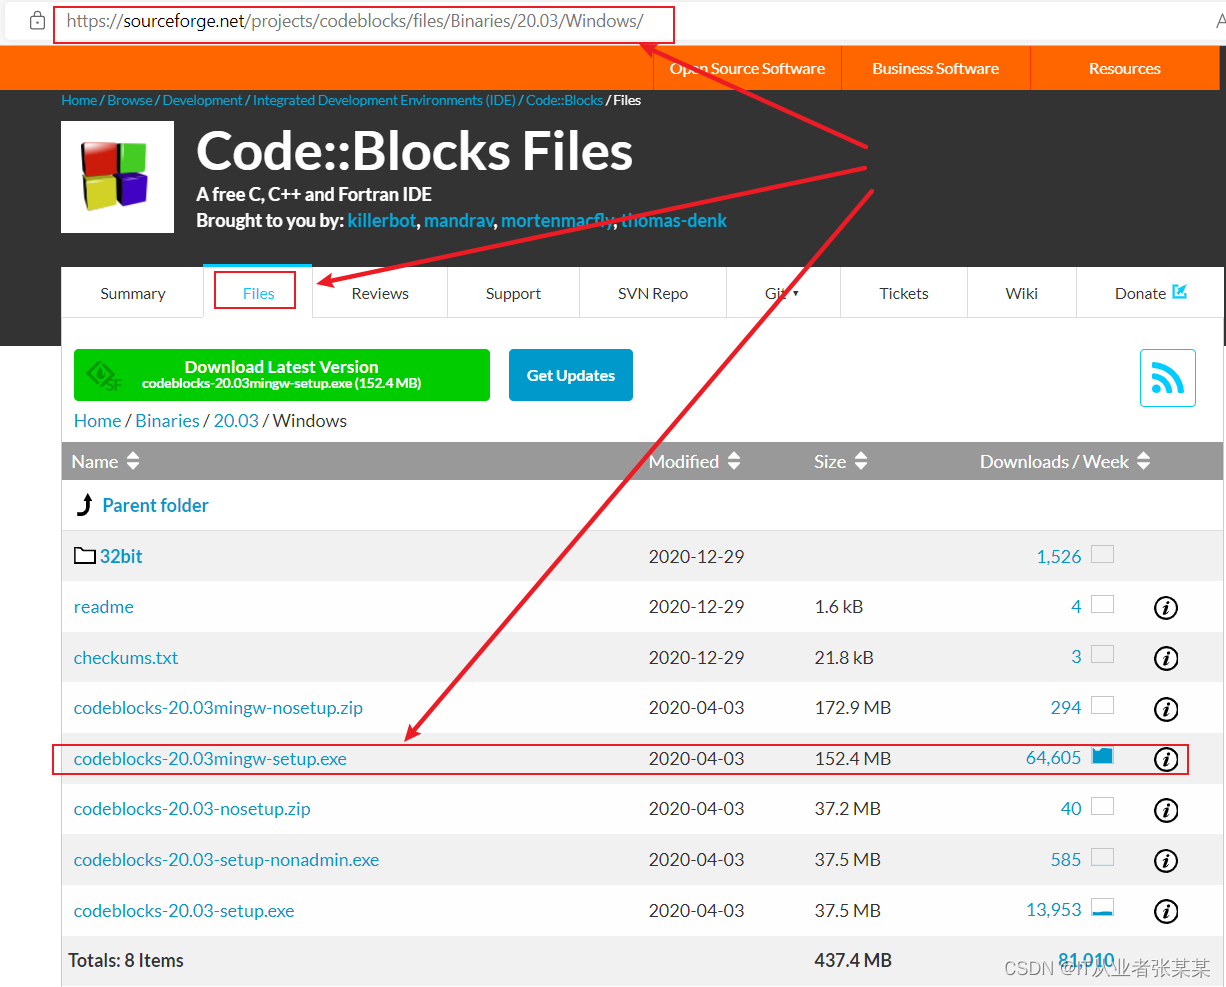Switch to the Reviews tab

coord(380,292)
